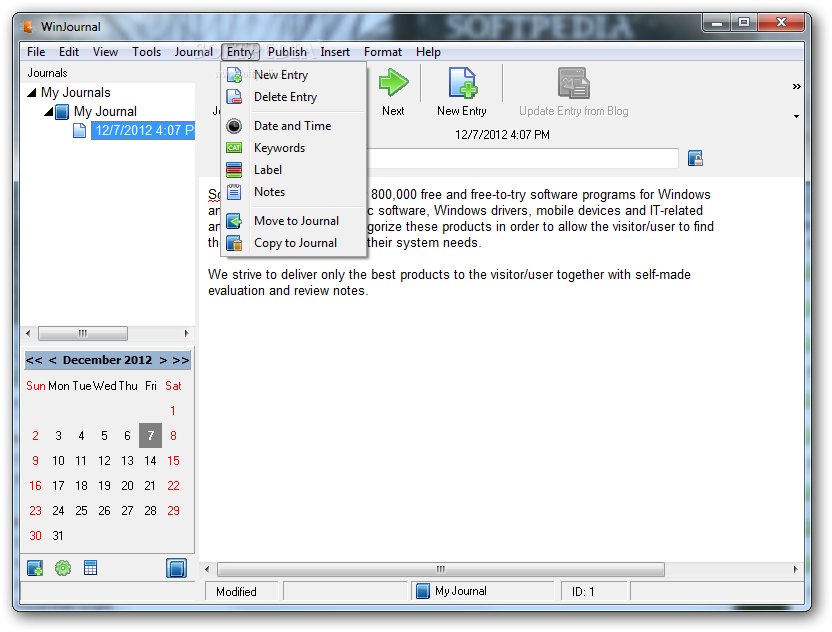Choose Delete Entry menu item
The height and width of the screenshot is (632, 832).
pyautogui.click(x=293, y=97)
